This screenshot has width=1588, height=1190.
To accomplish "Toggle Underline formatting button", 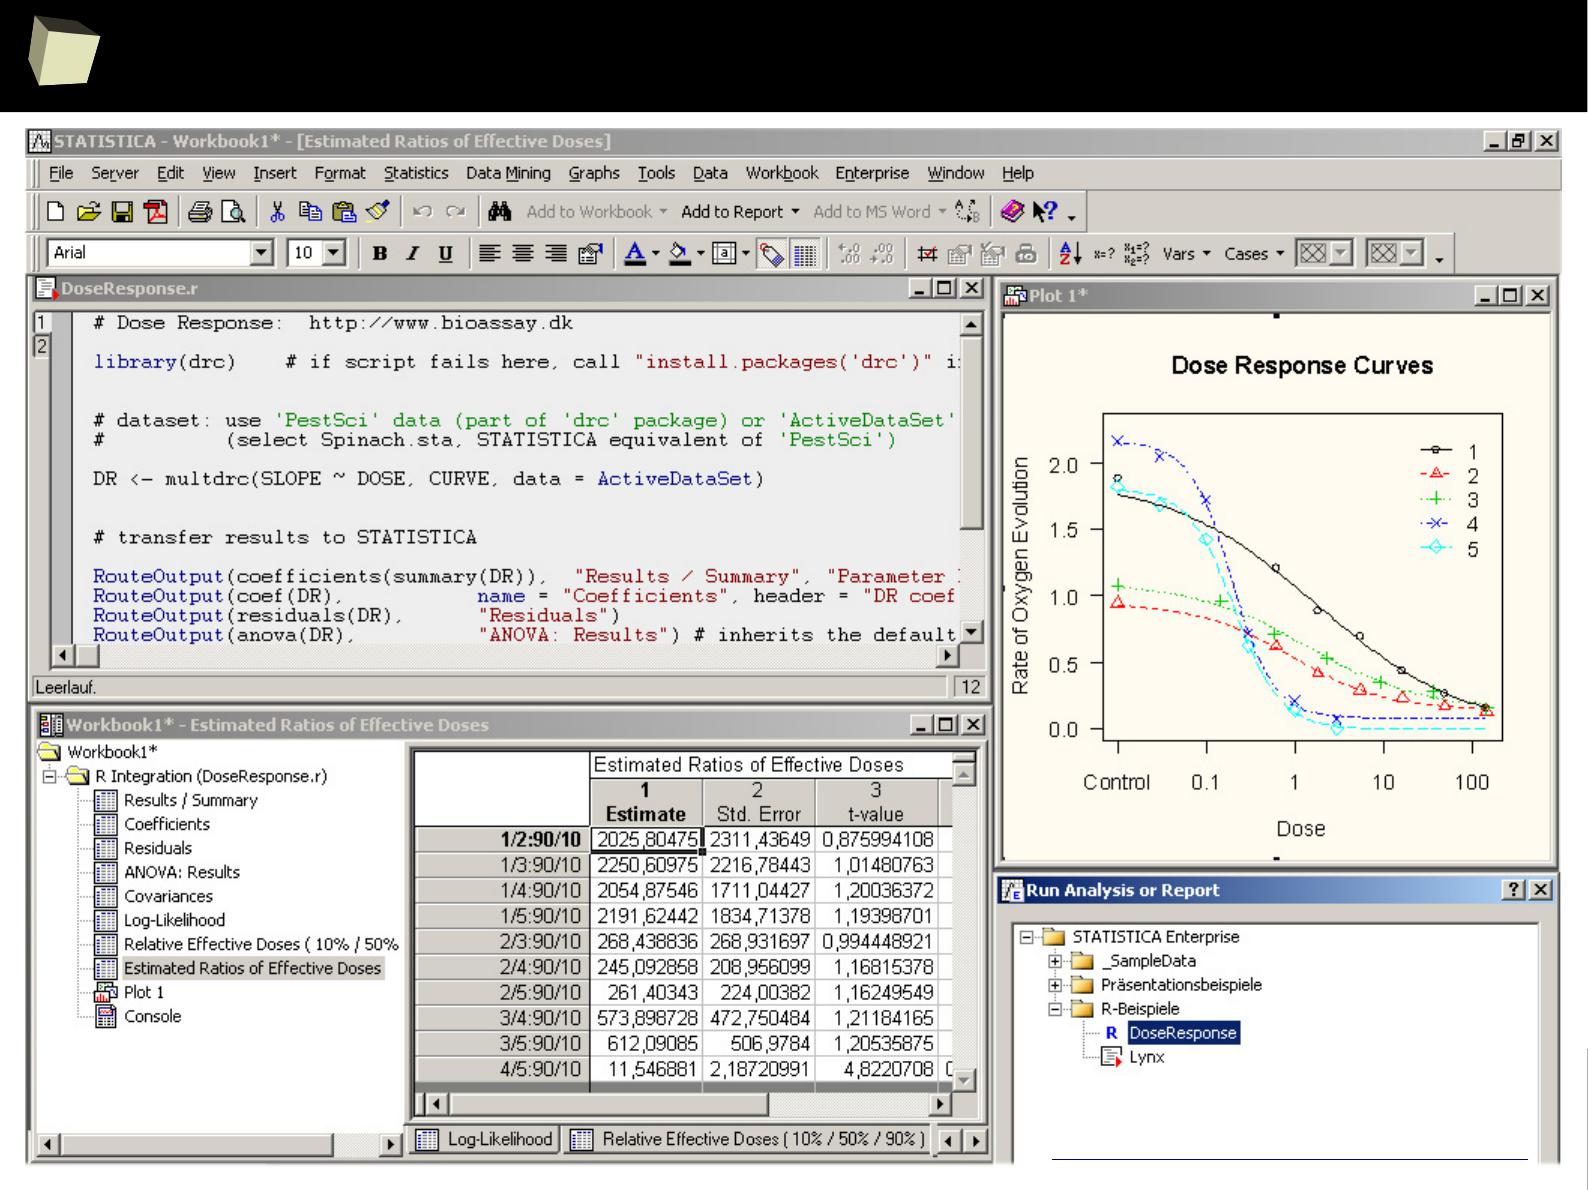I will pos(445,254).
